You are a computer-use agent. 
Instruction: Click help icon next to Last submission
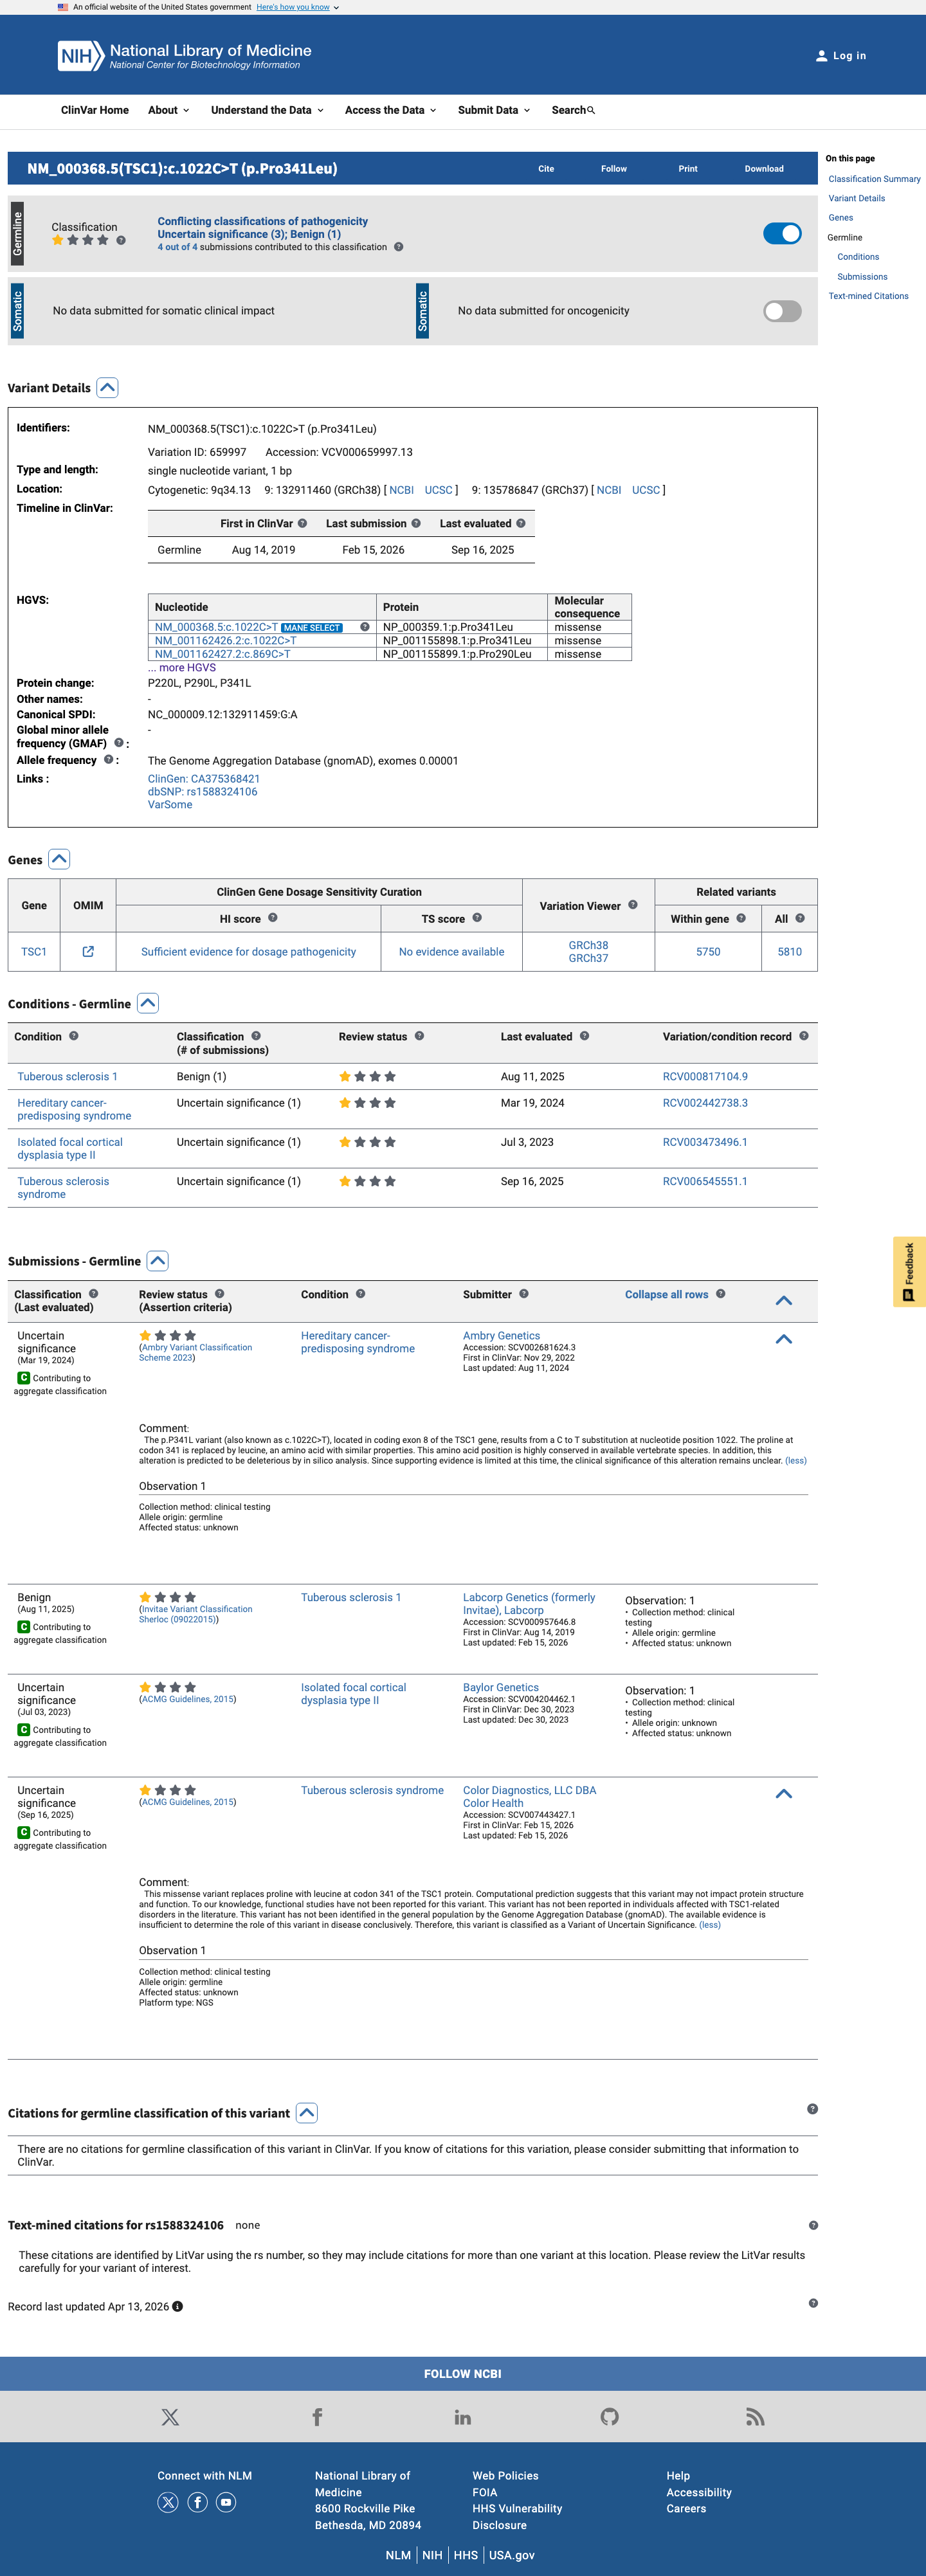coord(416,523)
